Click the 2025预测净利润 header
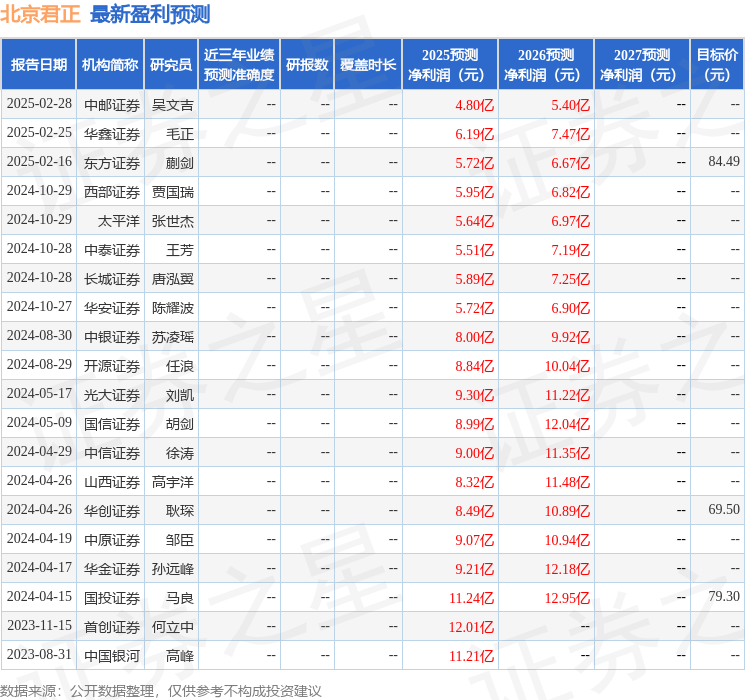The height and width of the screenshot is (700, 745). [450, 65]
